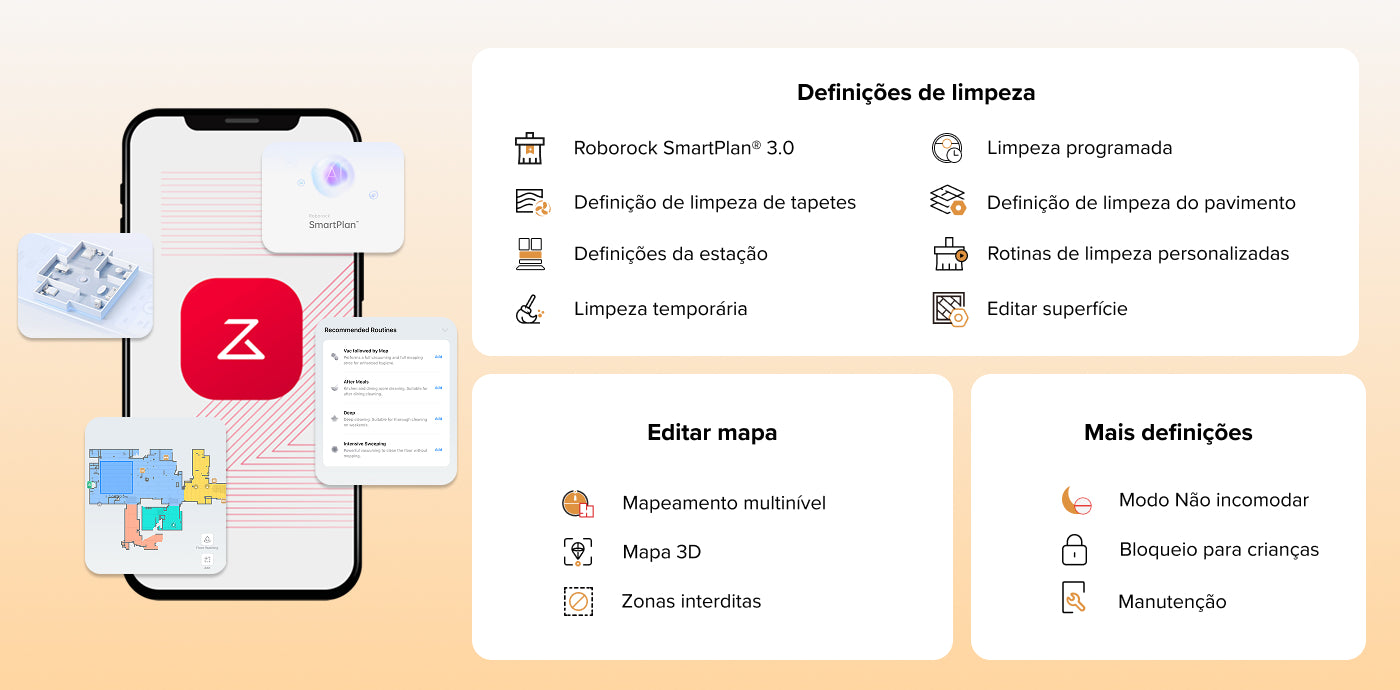Click the Manutenção wrench icon

point(1073,598)
